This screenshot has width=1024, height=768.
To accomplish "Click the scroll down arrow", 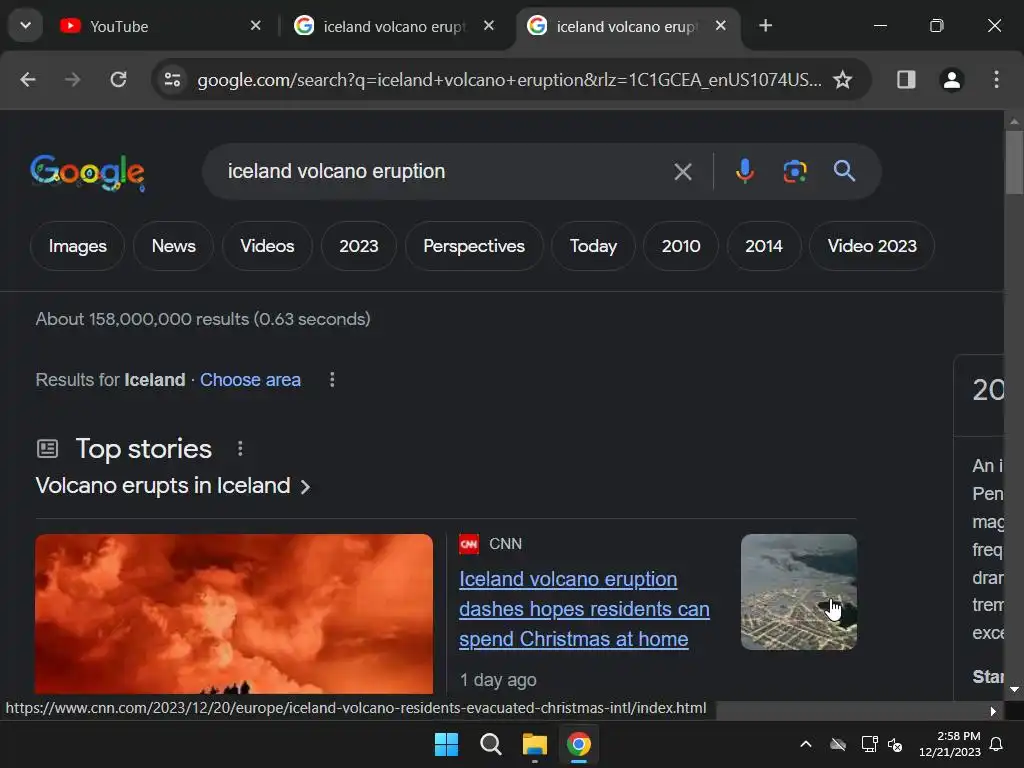I will coord(1014,689).
